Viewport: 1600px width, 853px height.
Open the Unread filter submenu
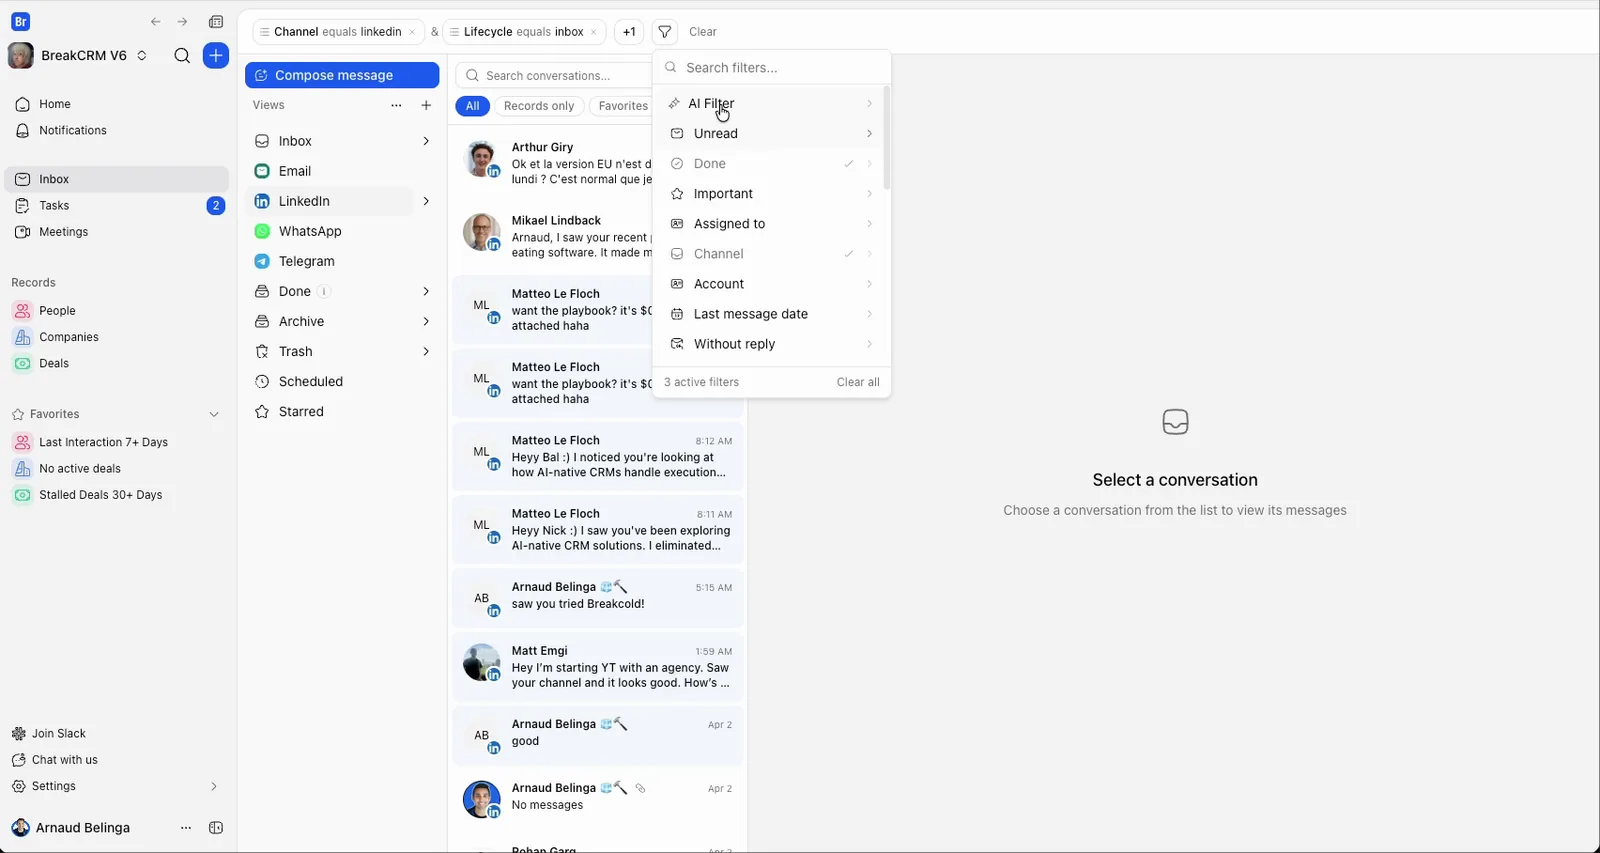pyautogui.click(x=770, y=134)
